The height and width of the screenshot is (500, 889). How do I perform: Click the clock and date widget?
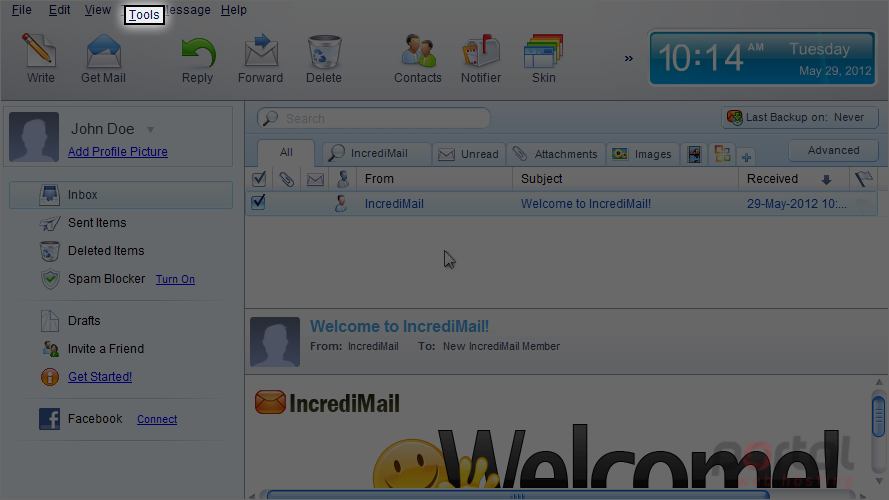(763, 58)
